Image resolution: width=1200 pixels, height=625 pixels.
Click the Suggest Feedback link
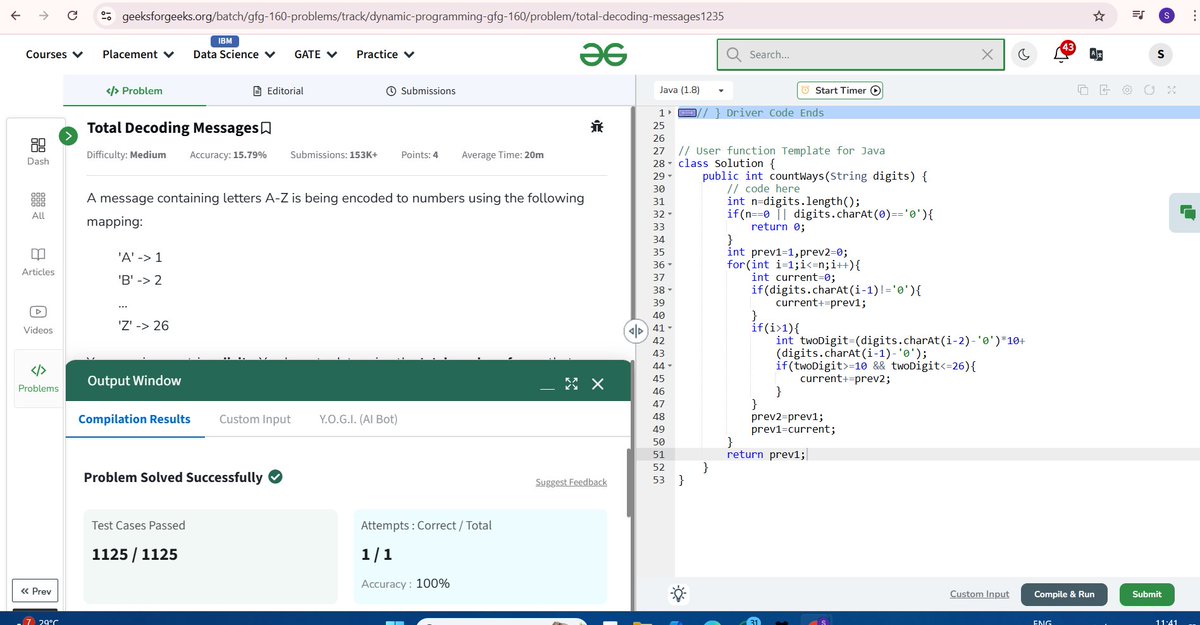point(570,481)
